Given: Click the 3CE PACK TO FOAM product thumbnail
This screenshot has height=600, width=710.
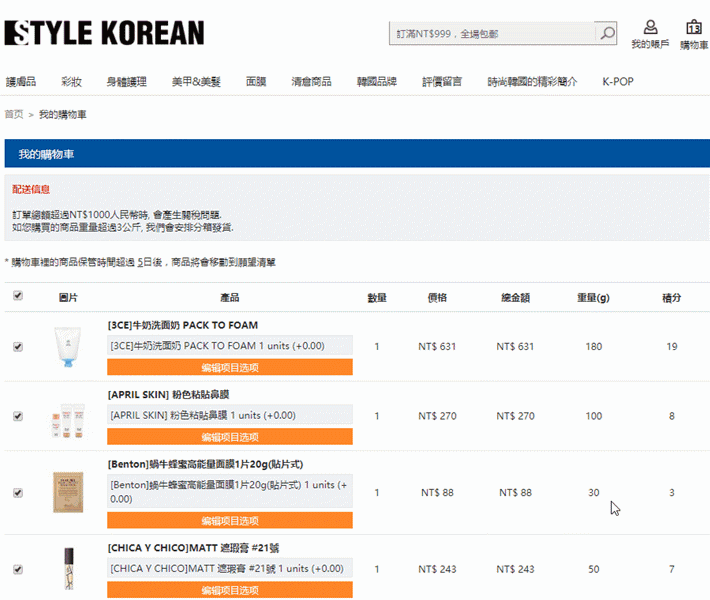Looking at the screenshot, I should click(68, 346).
